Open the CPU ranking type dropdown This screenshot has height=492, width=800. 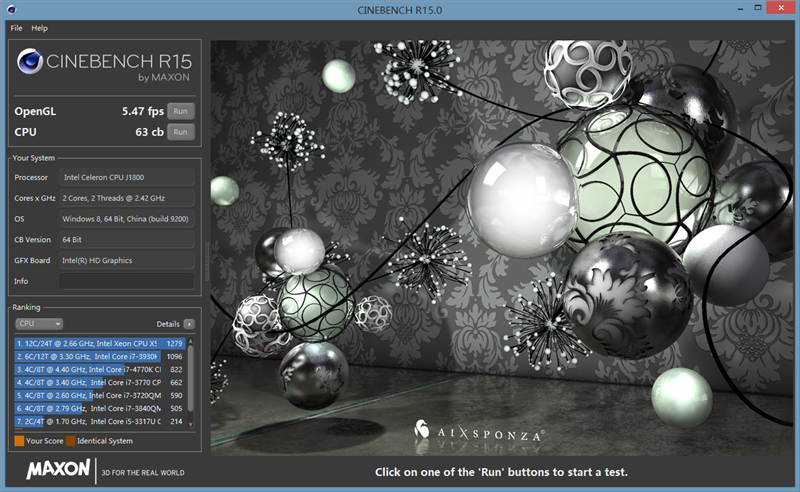[x=40, y=324]
